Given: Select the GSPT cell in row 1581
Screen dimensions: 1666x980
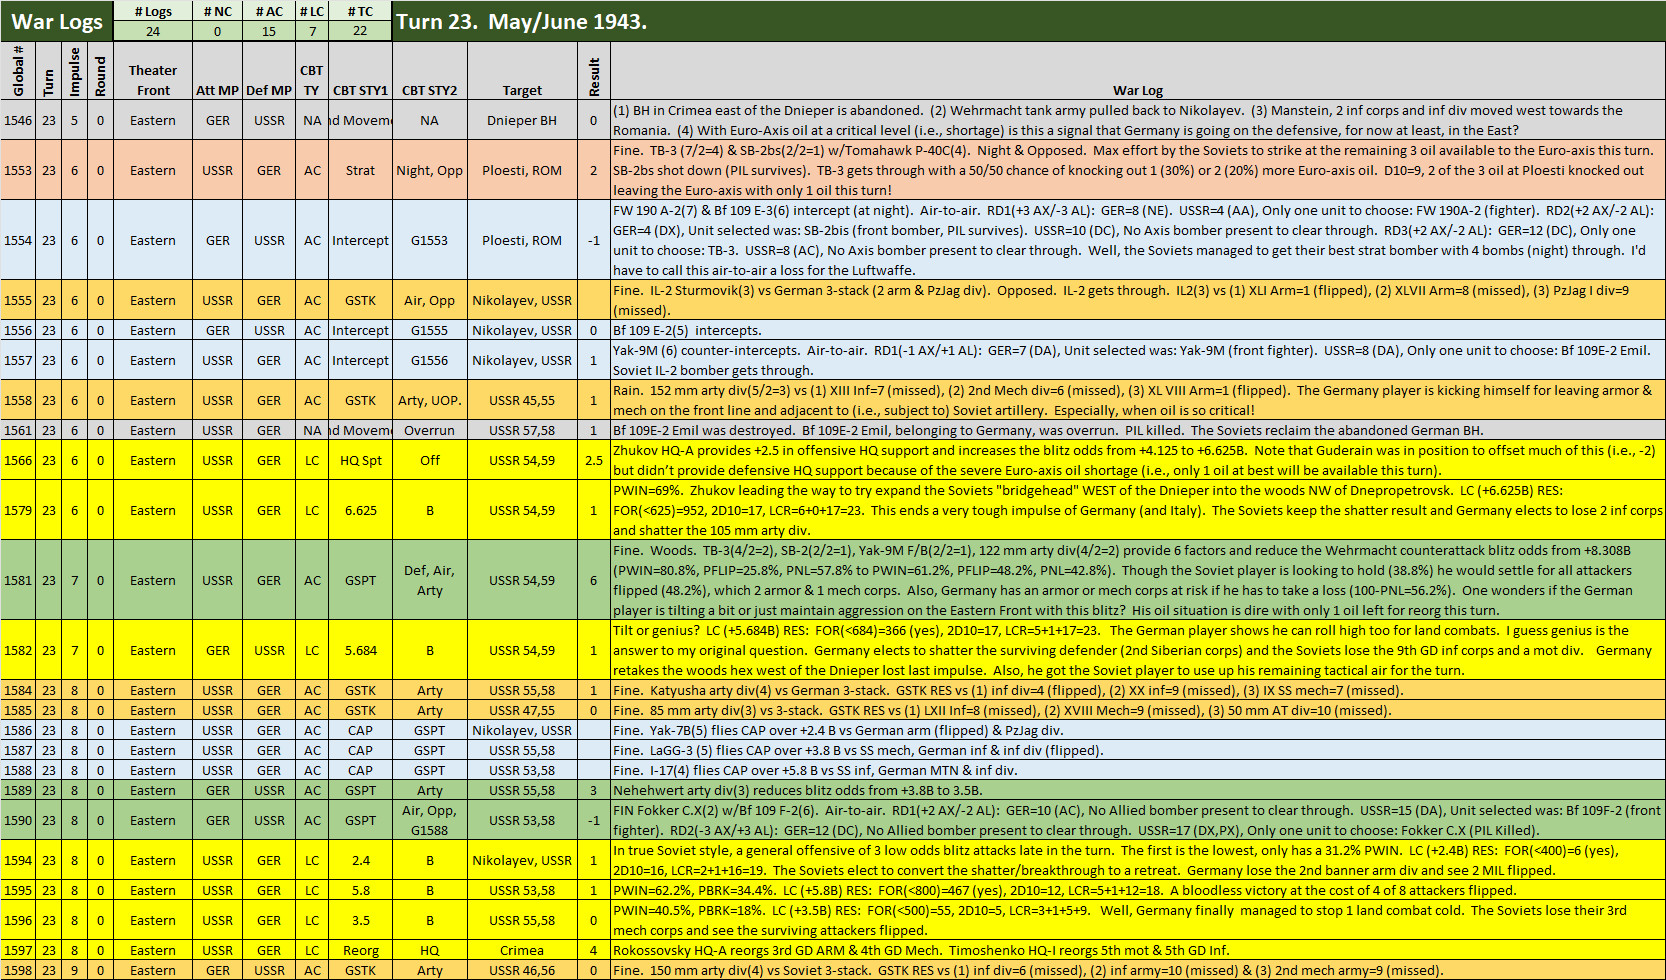Looking at the screenshot, I should click(x=360, y=580).
